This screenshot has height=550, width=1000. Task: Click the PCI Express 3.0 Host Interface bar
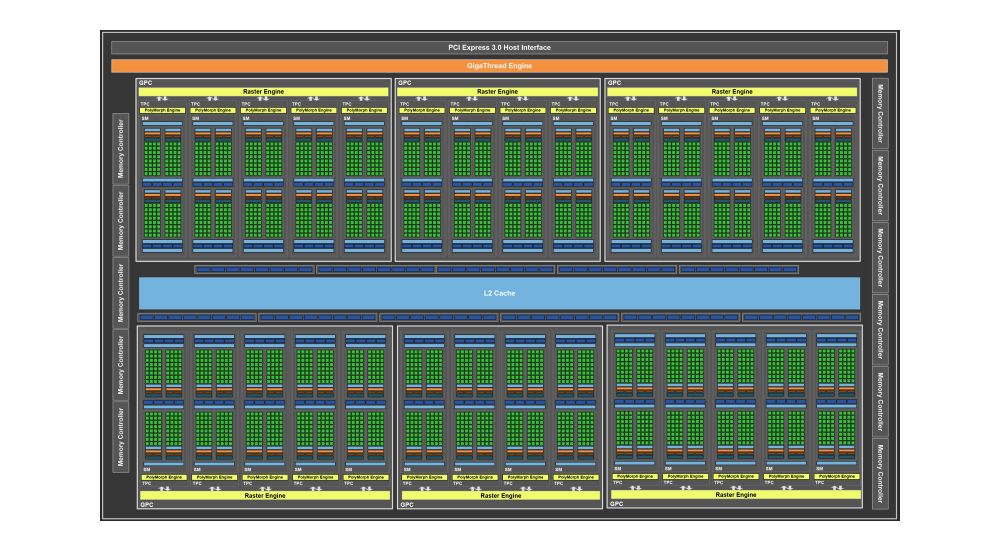(499, 47)
